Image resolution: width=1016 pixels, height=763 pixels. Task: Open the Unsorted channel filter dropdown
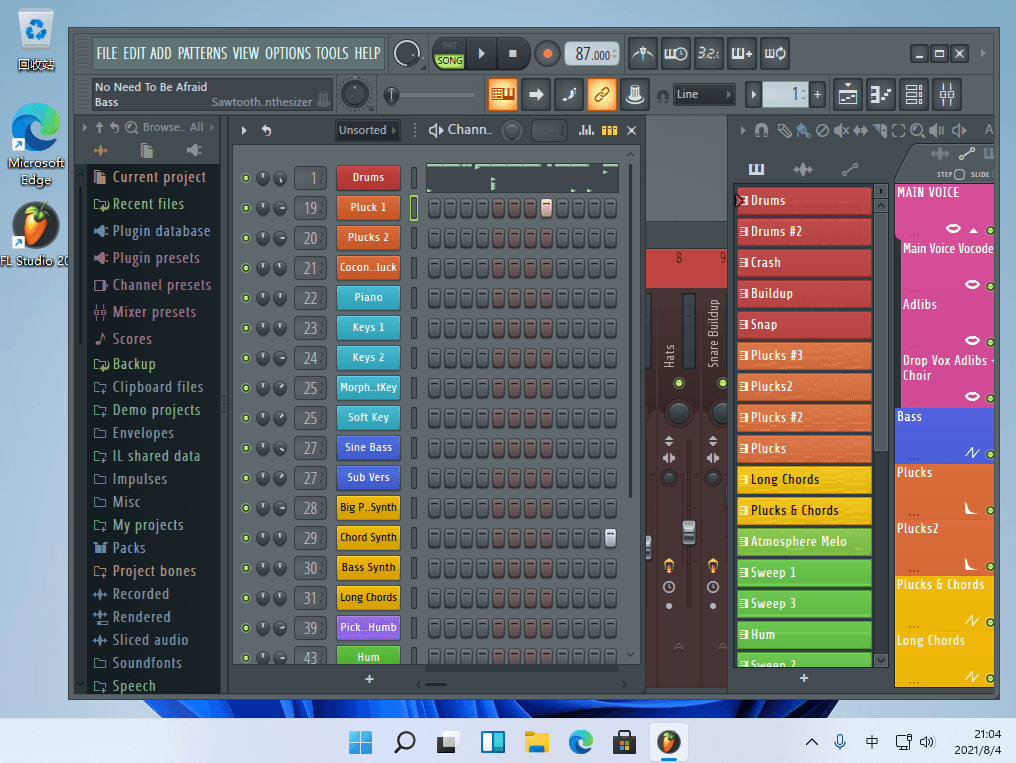pyautogui.click(x=367, y=130)
